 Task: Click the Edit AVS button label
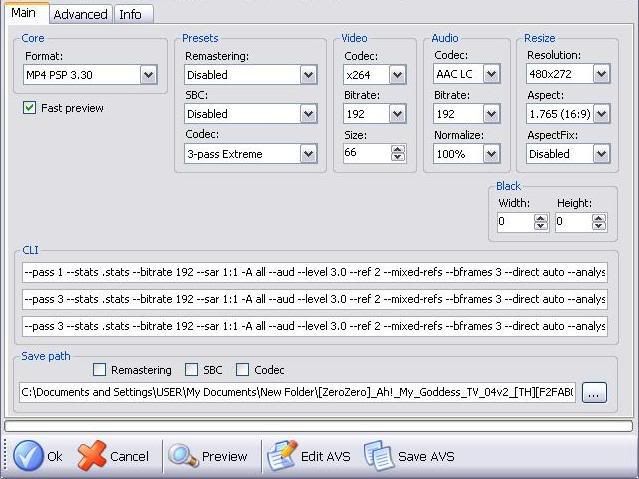click(326, 456)
